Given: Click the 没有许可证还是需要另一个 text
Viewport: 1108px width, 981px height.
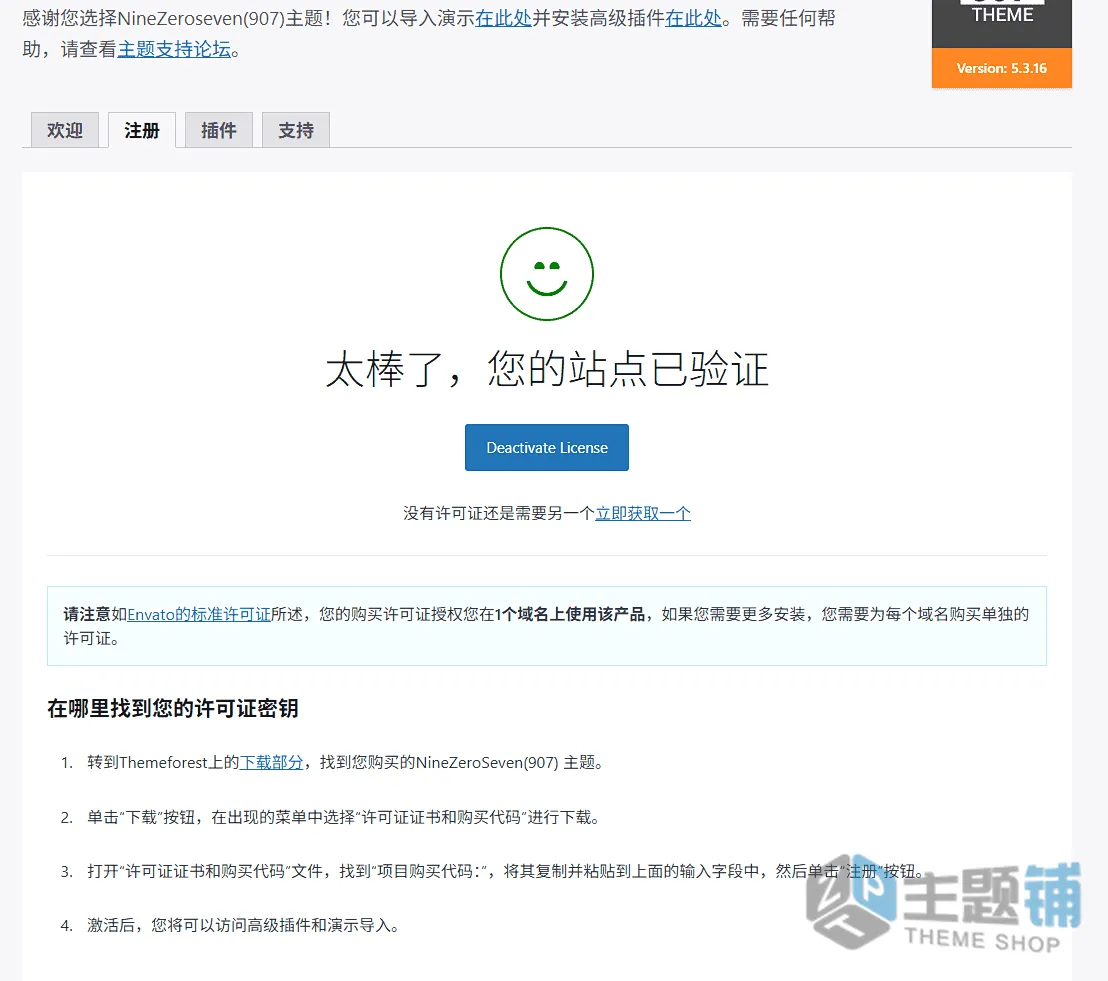Looking at the screenshot, I should point(499,513).
